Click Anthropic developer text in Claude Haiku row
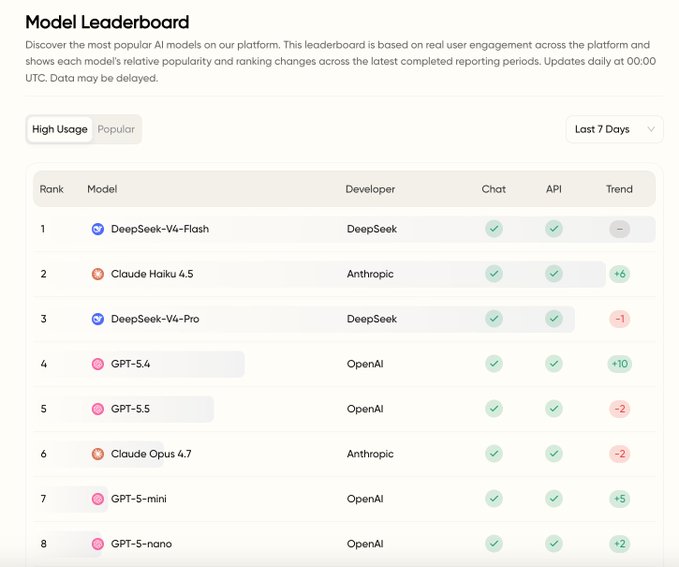 [370, 274]
